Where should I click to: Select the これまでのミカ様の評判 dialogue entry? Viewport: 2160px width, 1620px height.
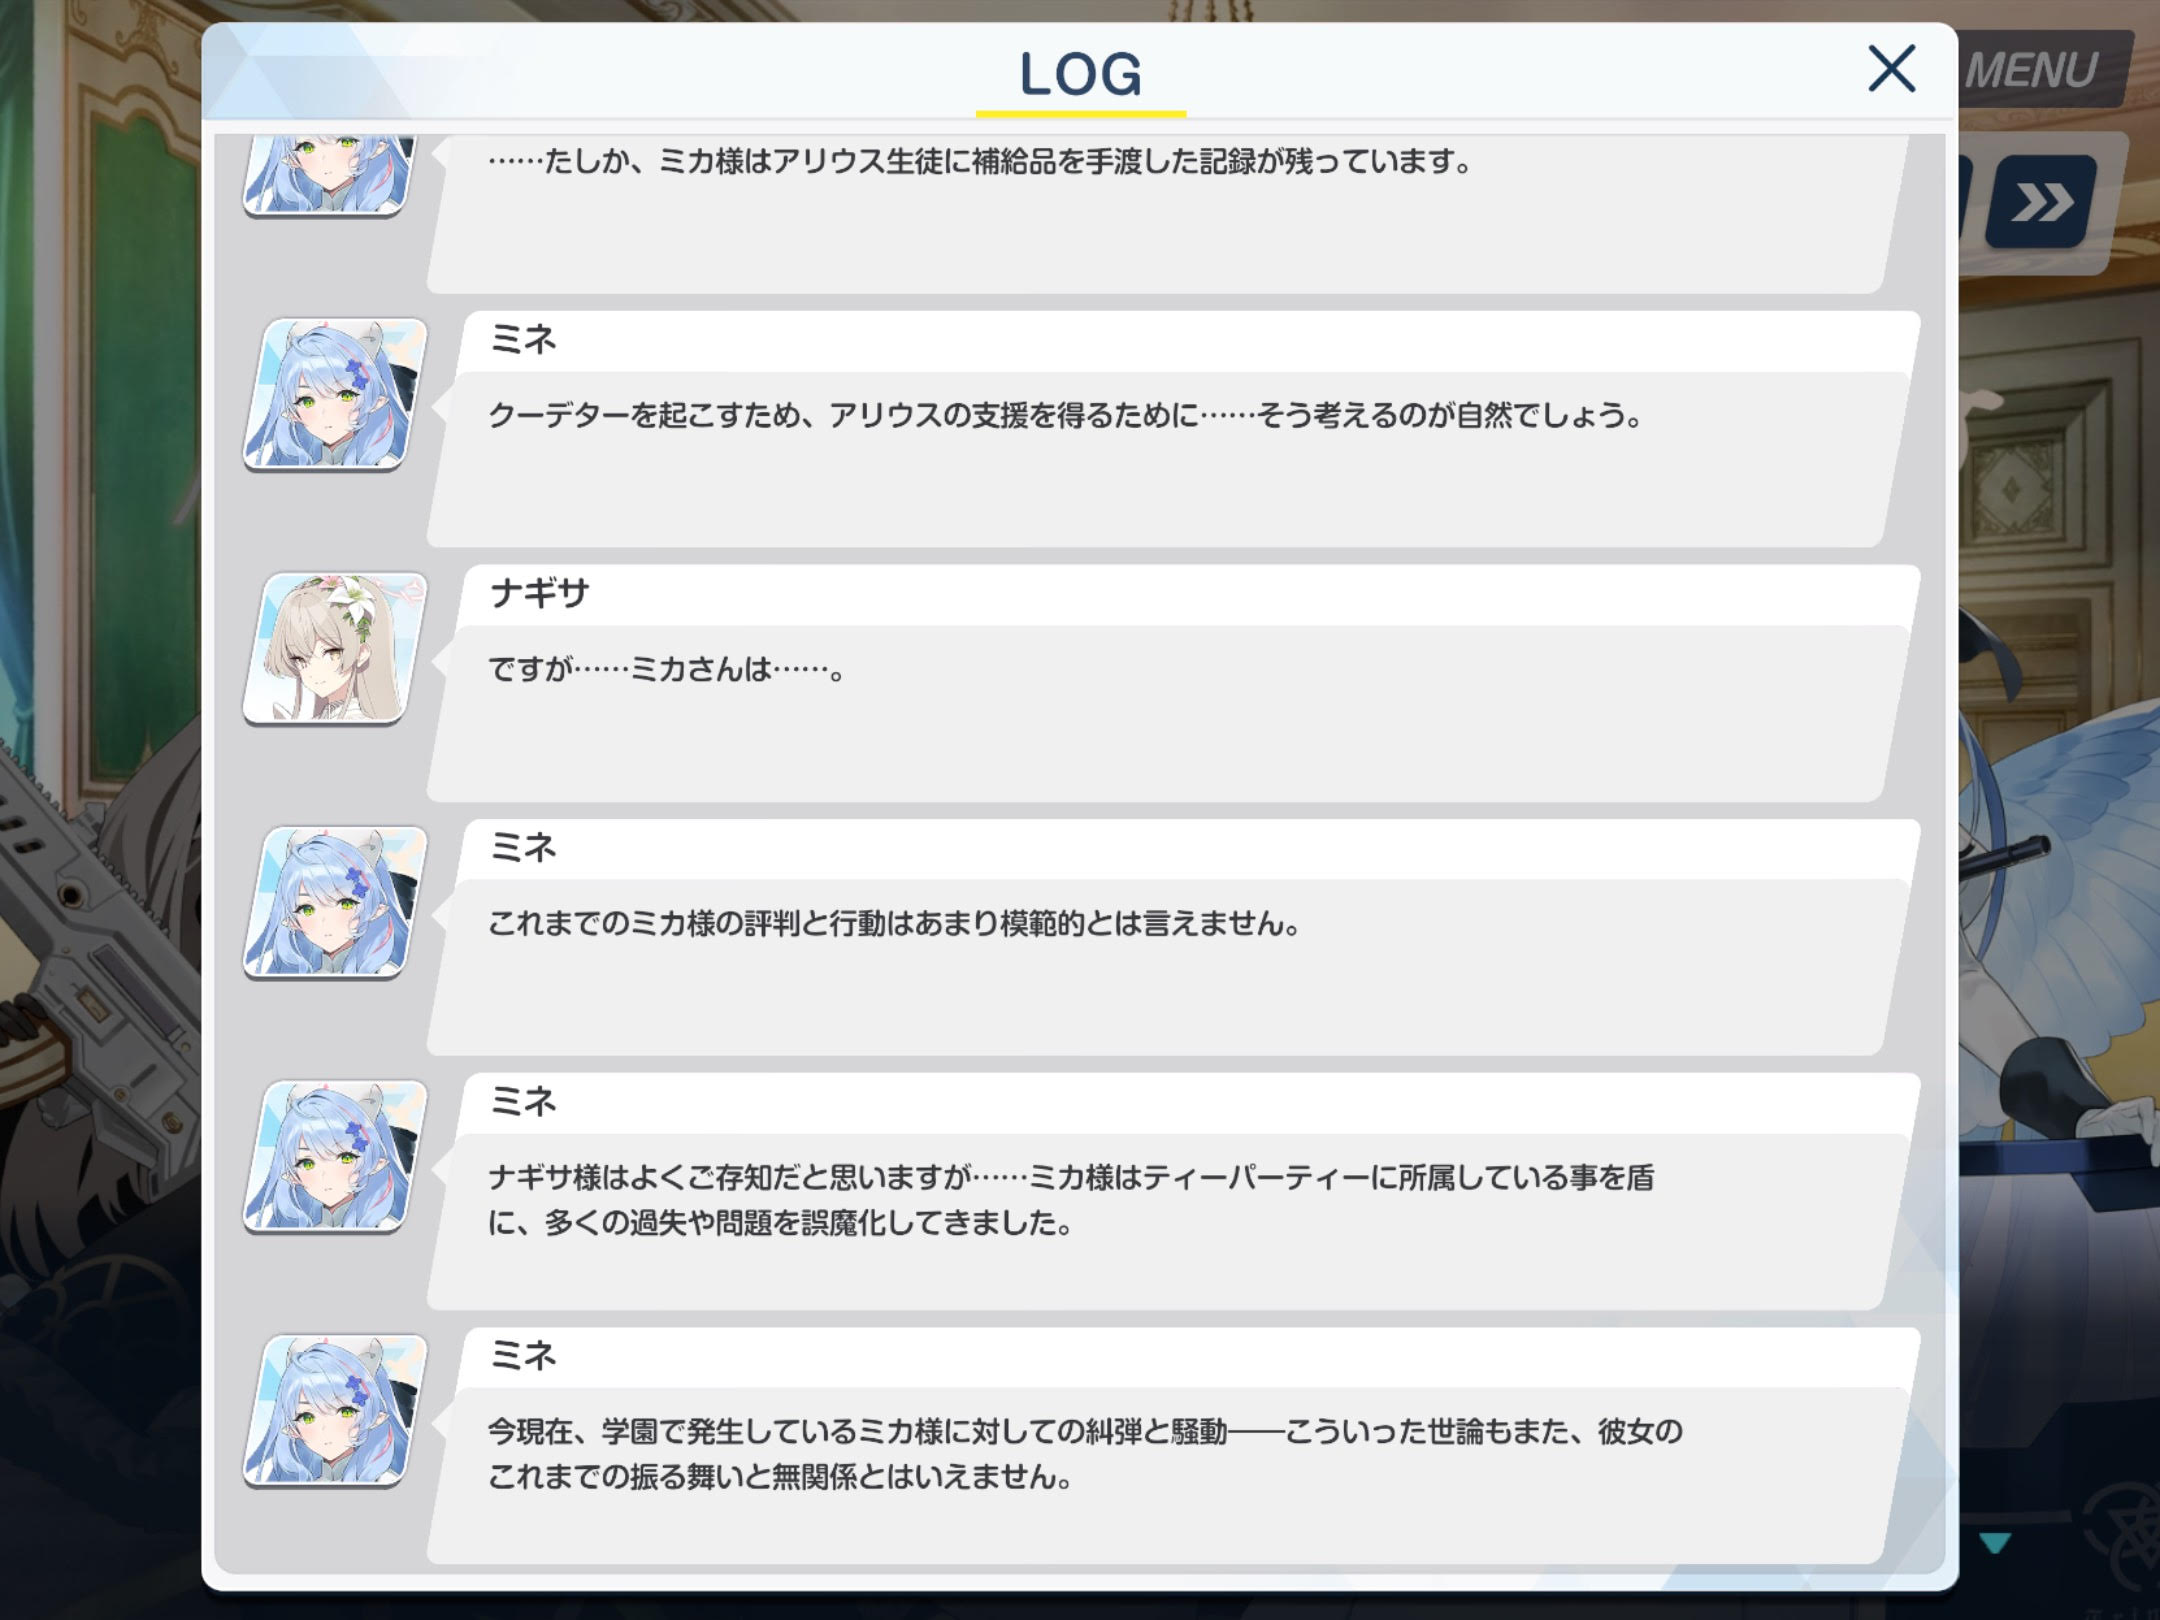point(1172,938)
